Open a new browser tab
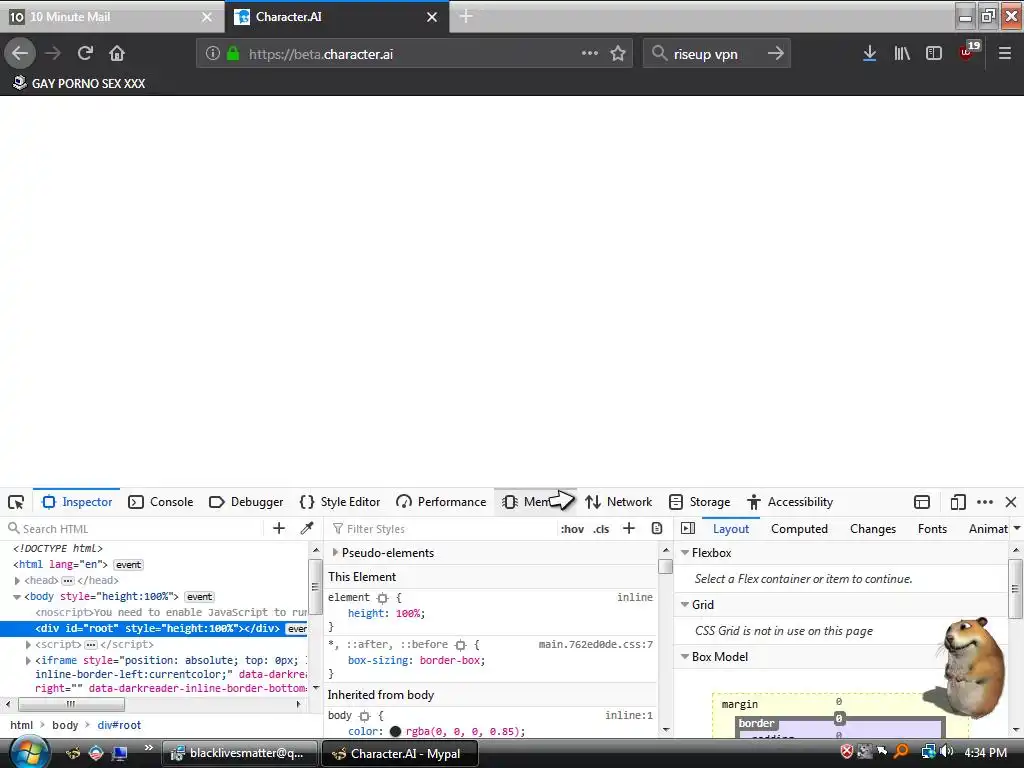Screen dimensions: 1024x768 click(466, 16)
